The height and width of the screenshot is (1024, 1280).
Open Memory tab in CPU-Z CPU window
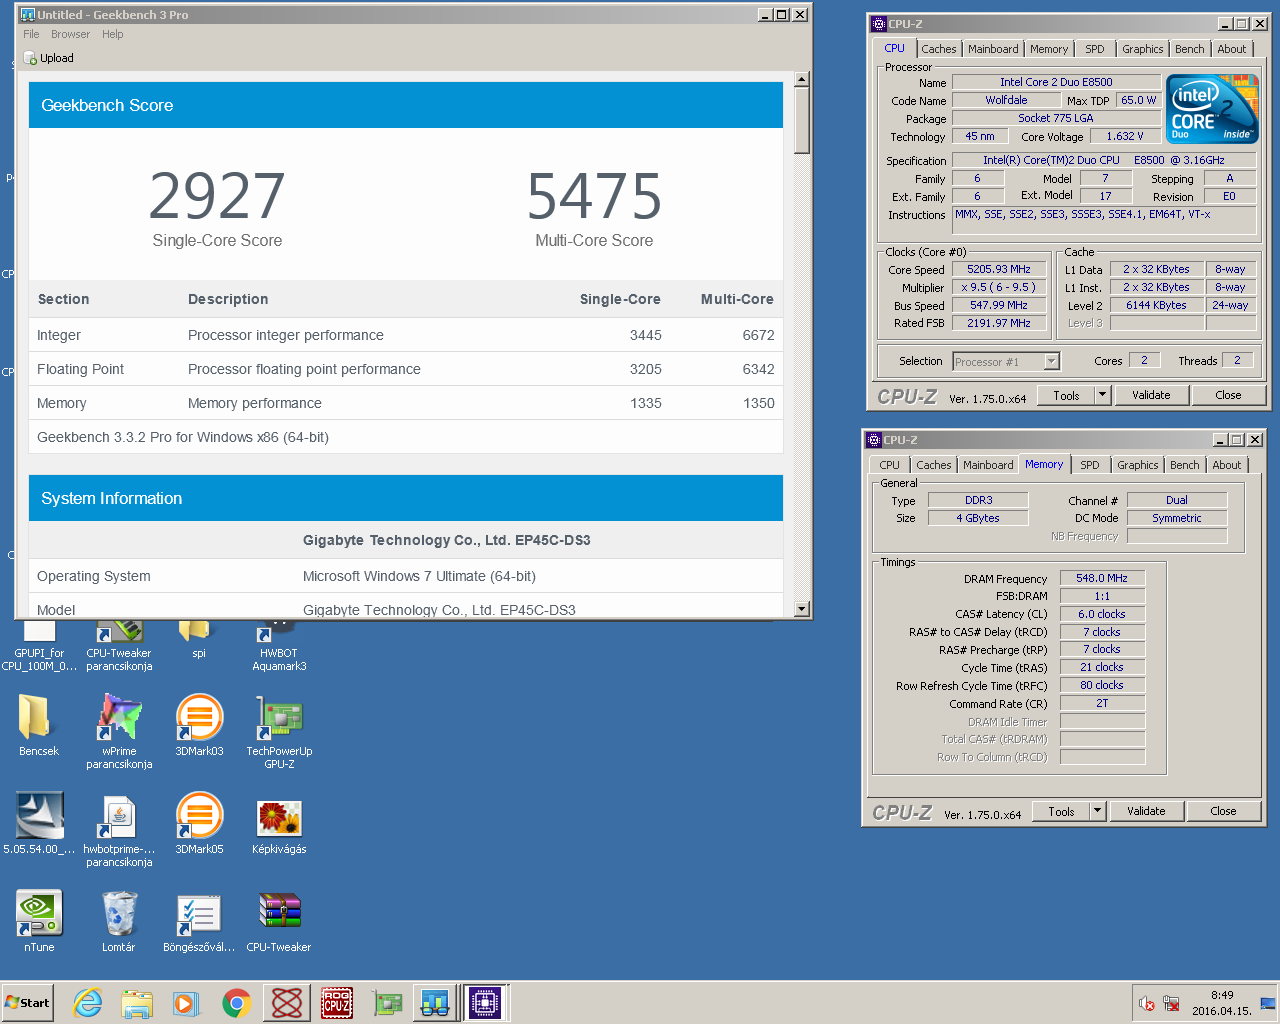[1048, 49]
